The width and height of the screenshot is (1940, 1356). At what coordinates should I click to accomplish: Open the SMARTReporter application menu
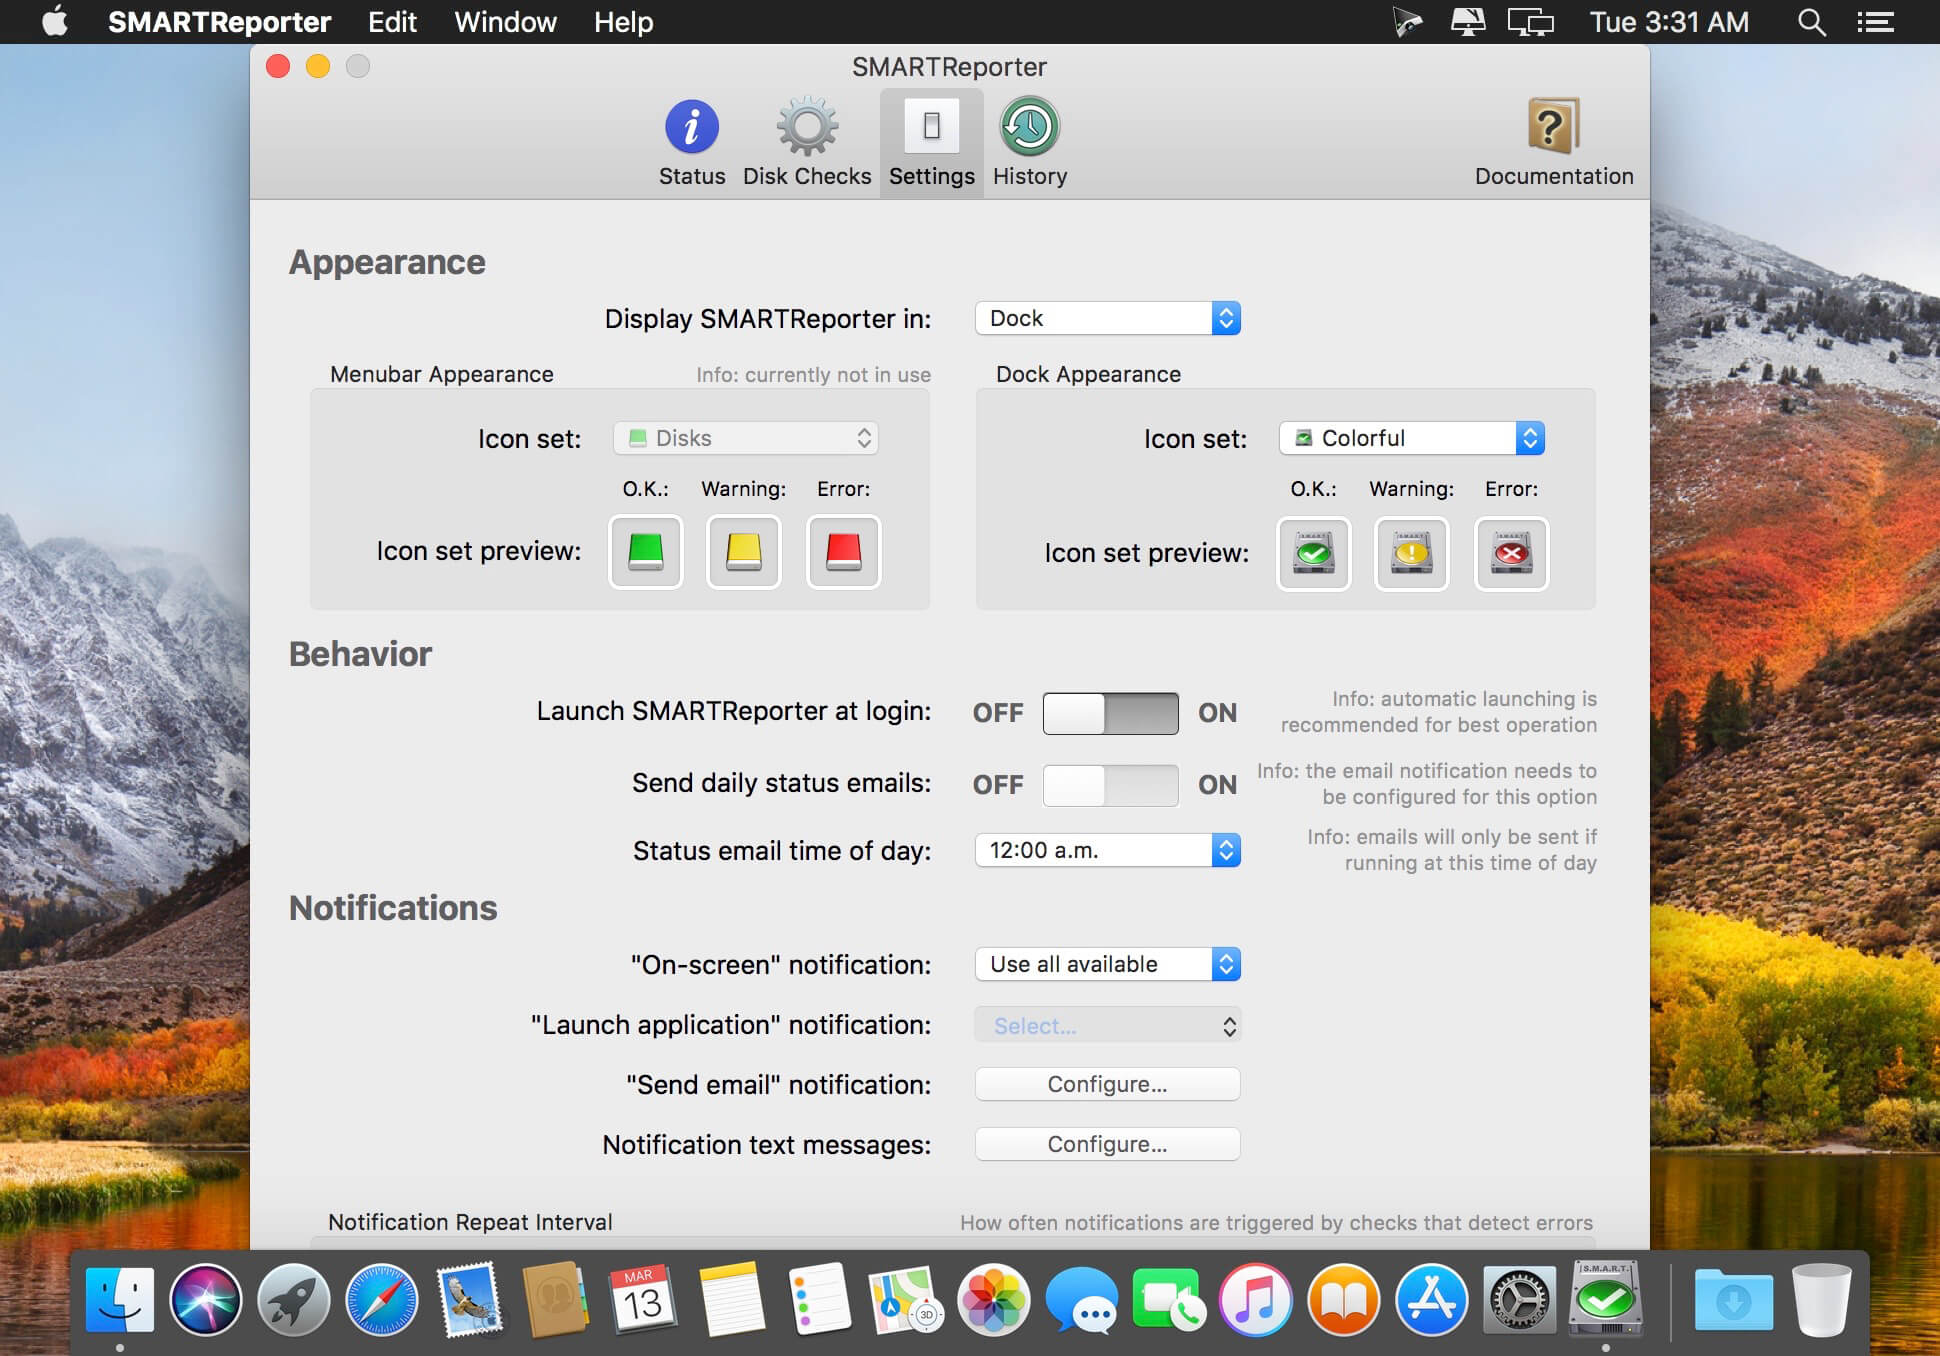[x=219, y=22]
